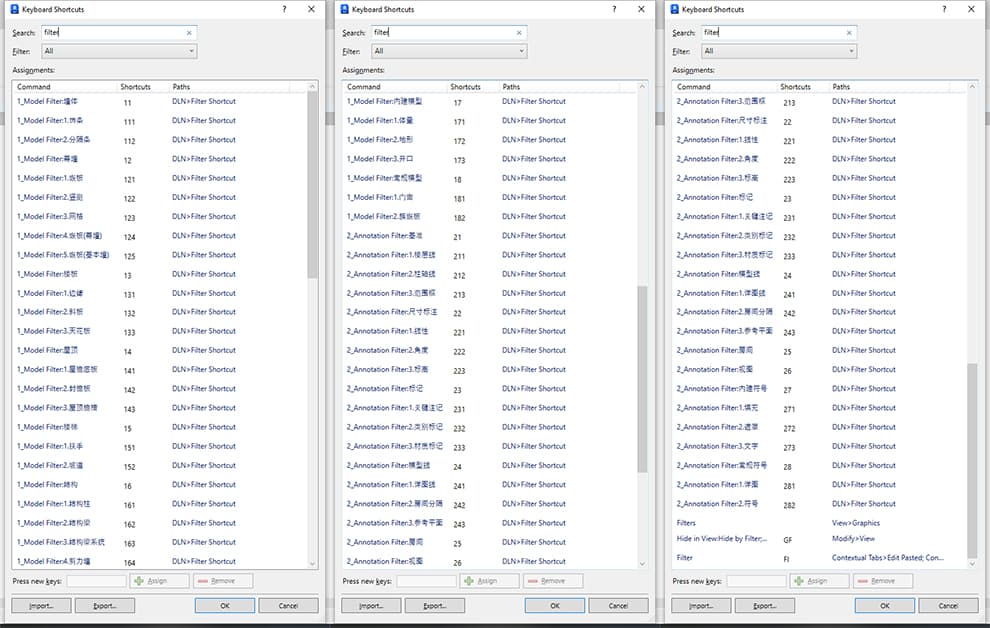This screenshot has height=628, width=990.
Task: Select the 1_Model Filter row with shortcut 15
Action: coord(160,427)
